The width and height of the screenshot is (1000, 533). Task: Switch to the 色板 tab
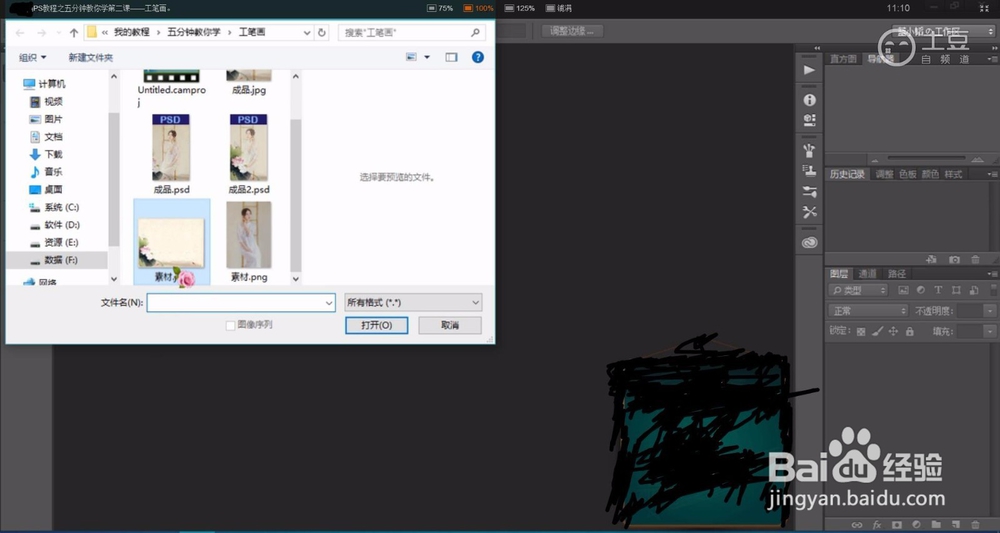point(908,174)
